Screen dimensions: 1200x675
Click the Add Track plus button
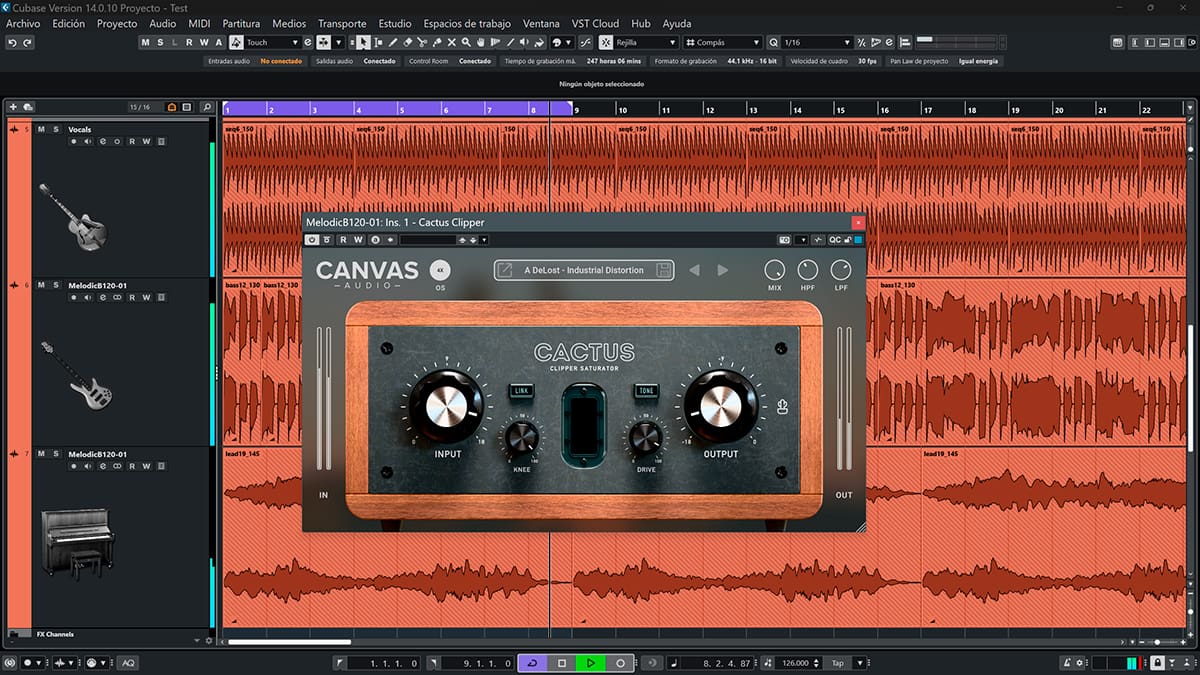tap(13, 107)
